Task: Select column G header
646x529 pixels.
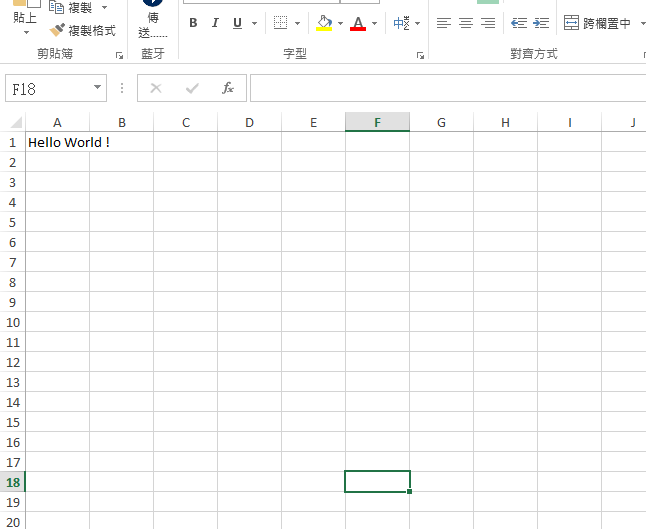Action: click(x=441, y=122)
